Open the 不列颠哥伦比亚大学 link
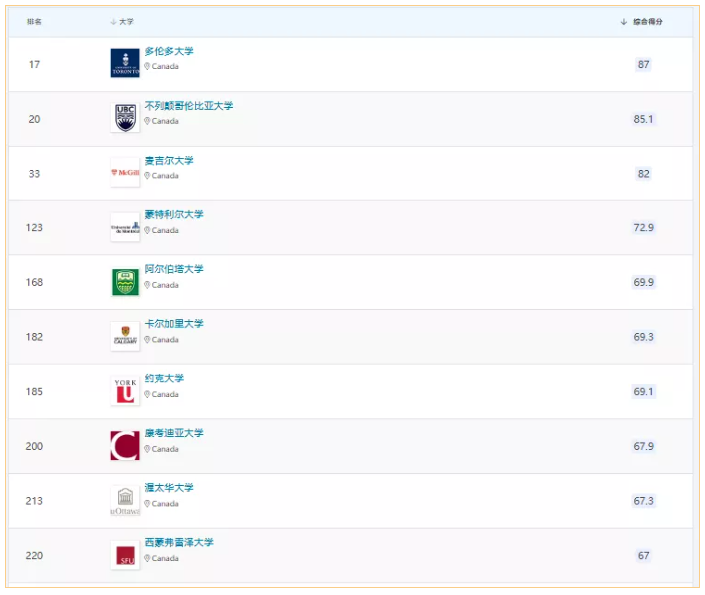705x595 pixels. coord(189,106)
